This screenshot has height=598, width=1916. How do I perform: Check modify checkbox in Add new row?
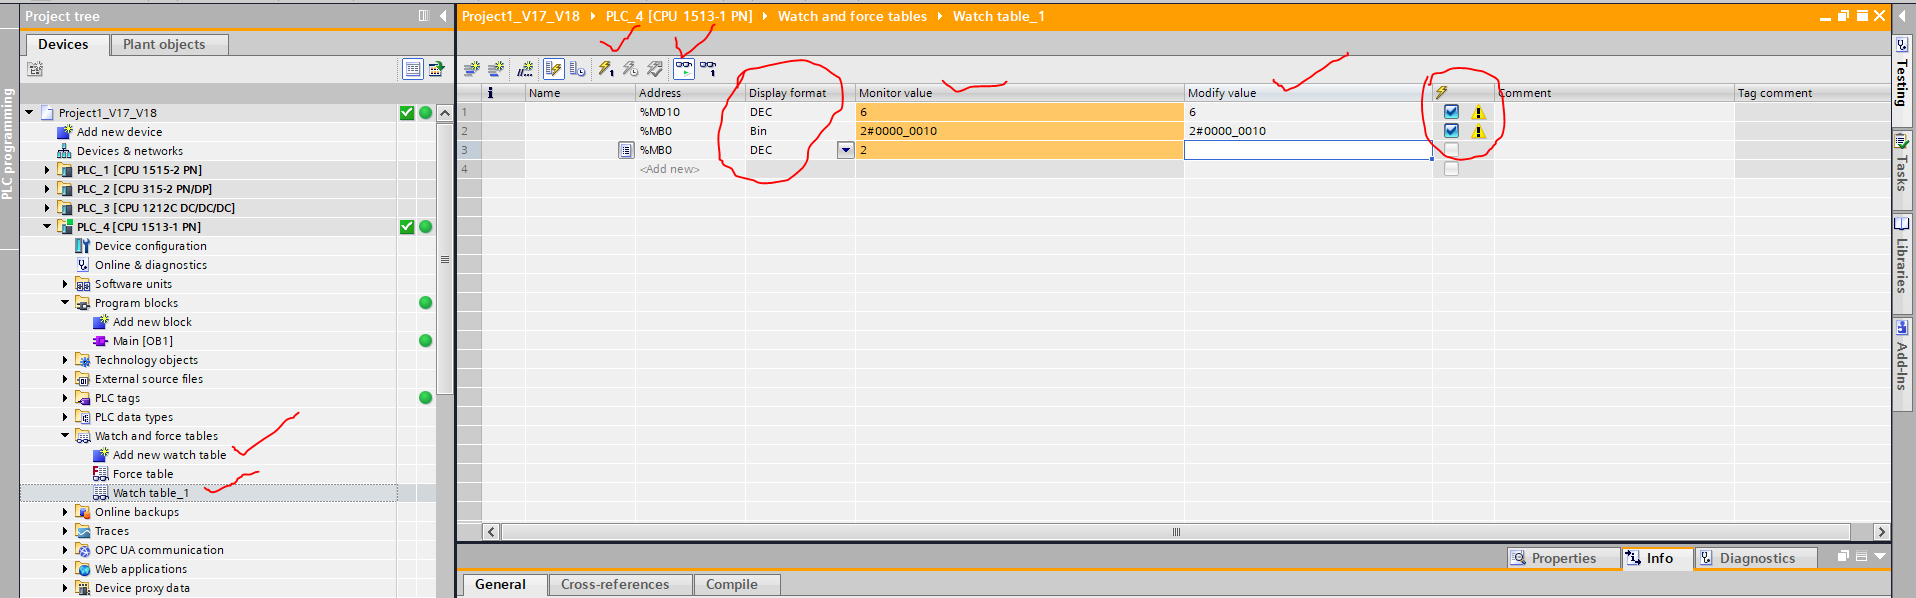[1451, 169]
